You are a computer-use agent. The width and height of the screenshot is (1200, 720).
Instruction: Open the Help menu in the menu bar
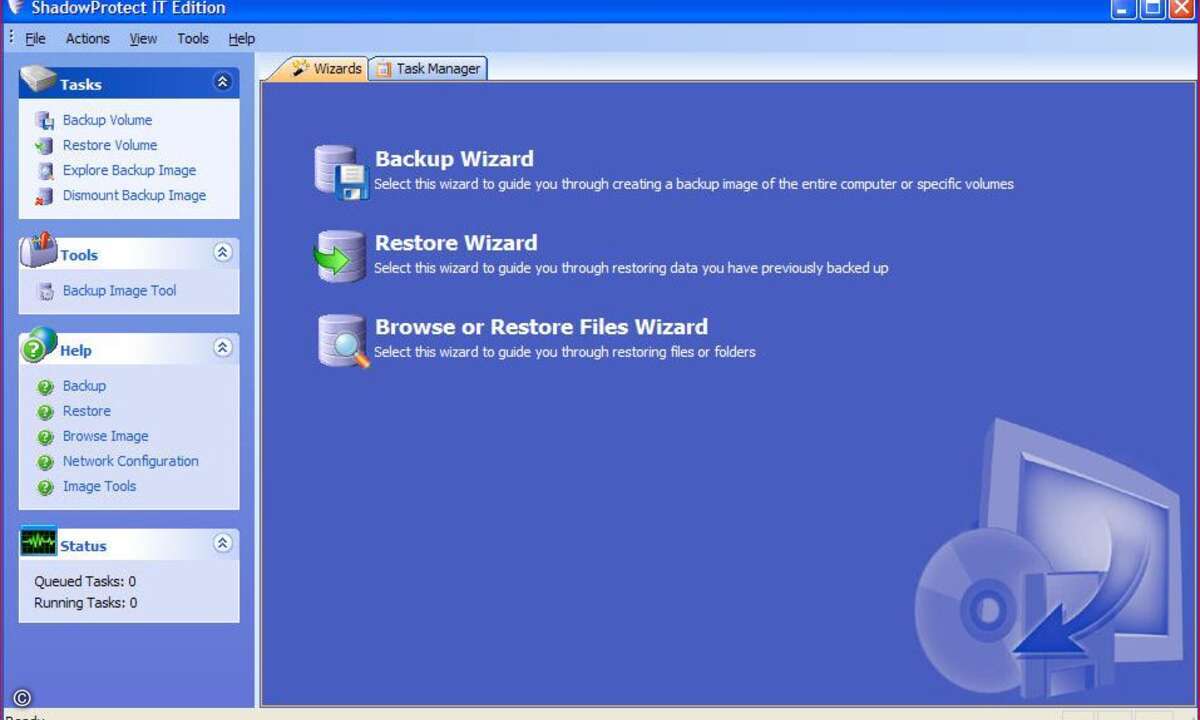point(241,38)
